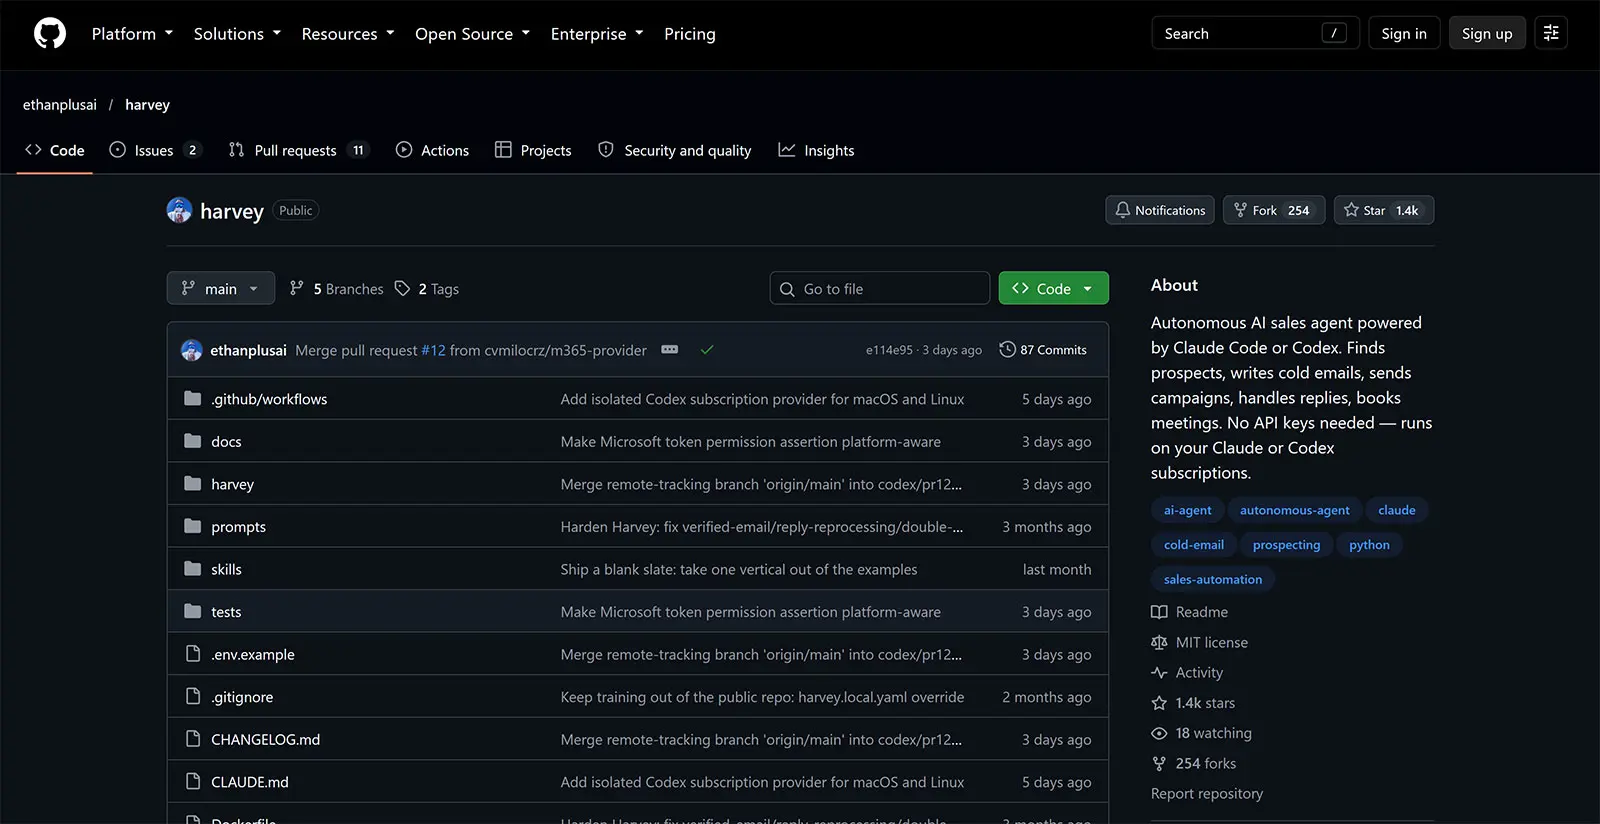The image size is (1600, 824).
Task: Click the python topic tag
Action: click(1369, 545)
